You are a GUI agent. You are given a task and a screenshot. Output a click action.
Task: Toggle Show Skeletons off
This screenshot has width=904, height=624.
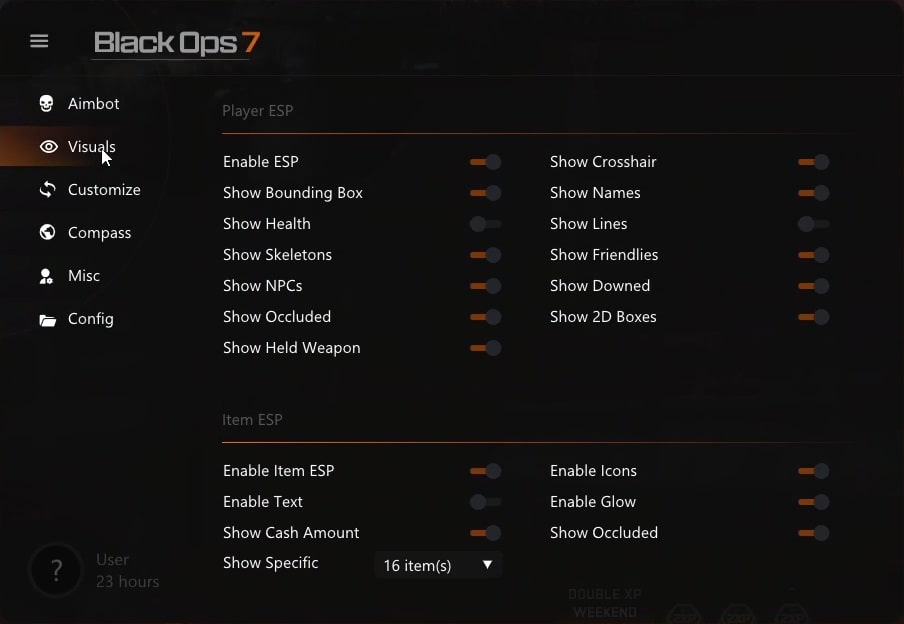point(485,255)
